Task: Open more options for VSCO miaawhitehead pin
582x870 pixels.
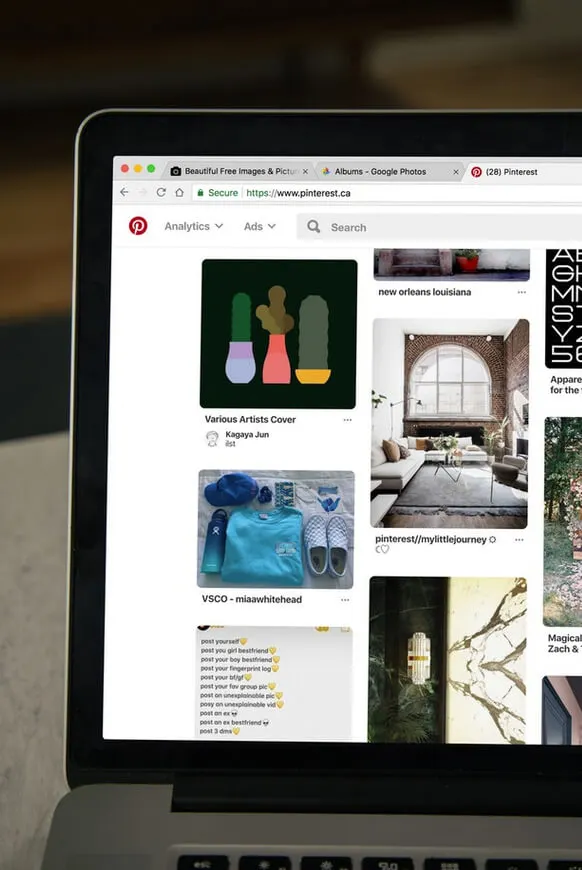Action: coord(345,600)
